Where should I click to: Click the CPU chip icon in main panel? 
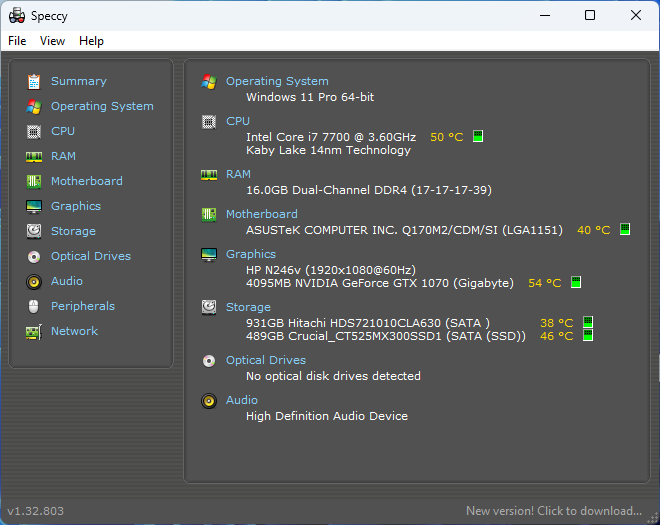click(209, 122)
